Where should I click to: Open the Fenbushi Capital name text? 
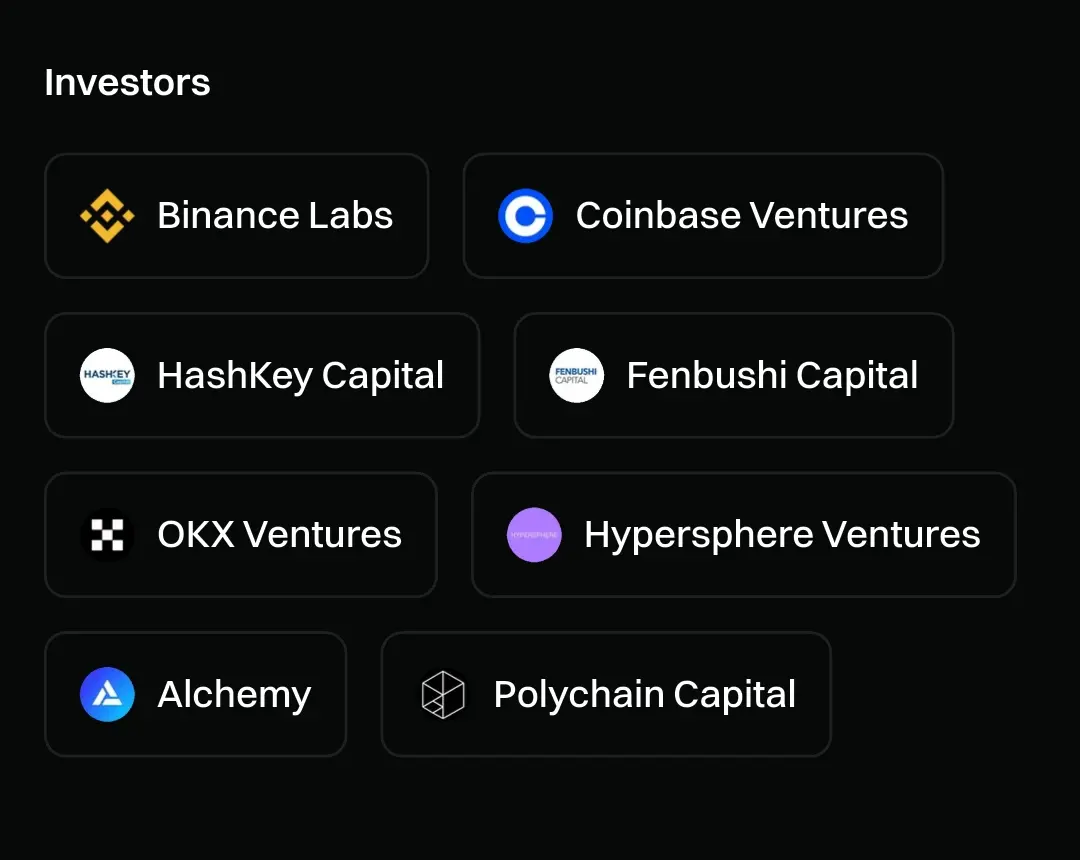(772, 376)
